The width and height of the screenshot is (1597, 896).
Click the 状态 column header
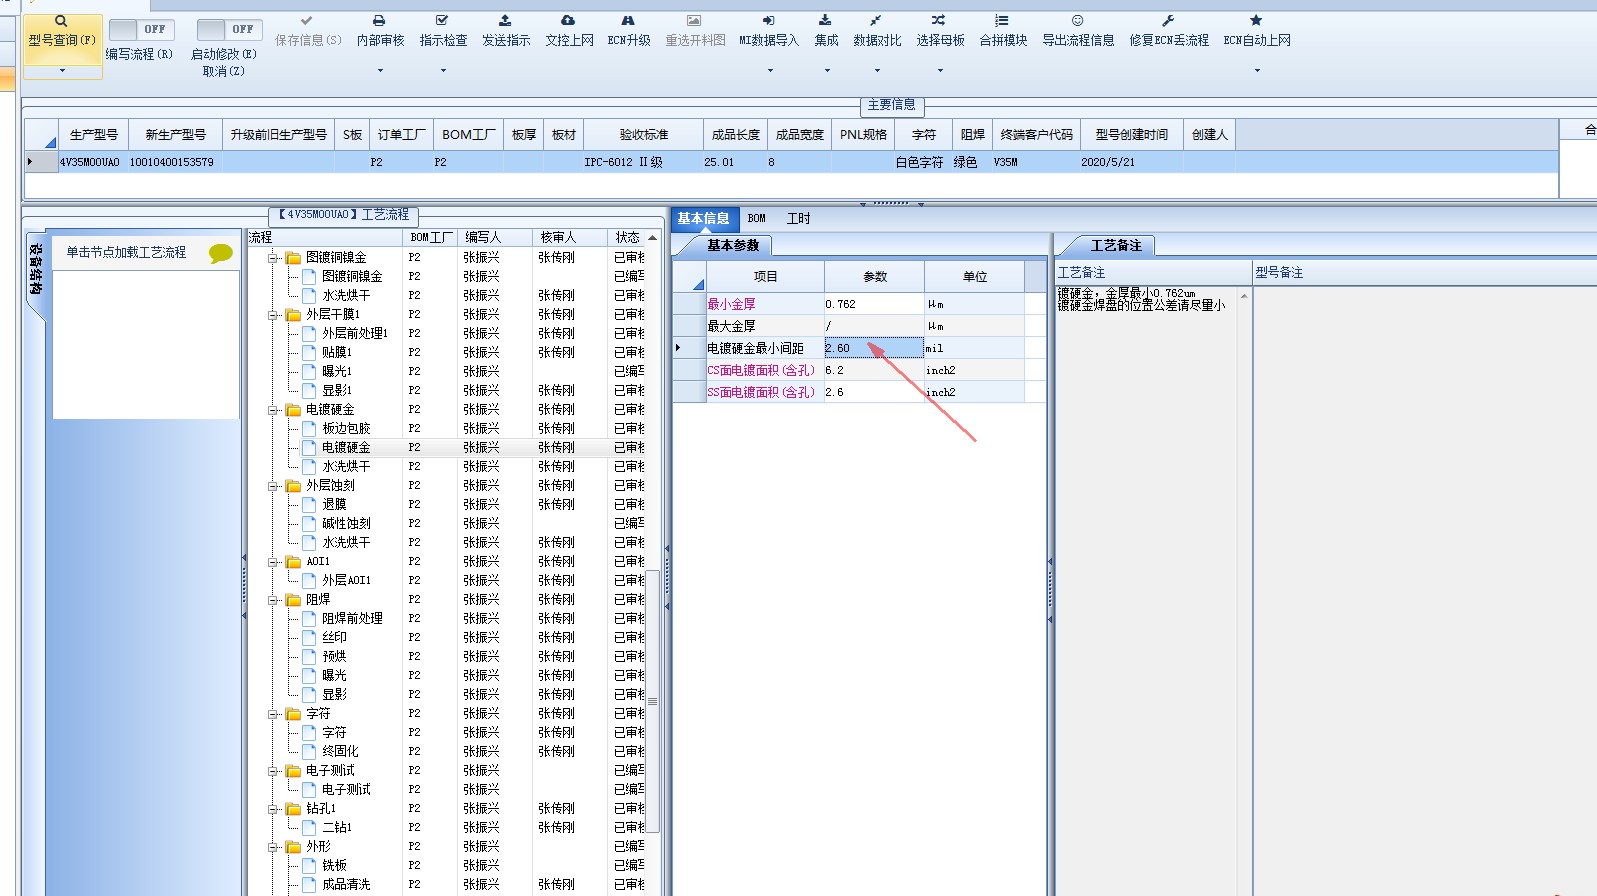[x=628, y=237]
